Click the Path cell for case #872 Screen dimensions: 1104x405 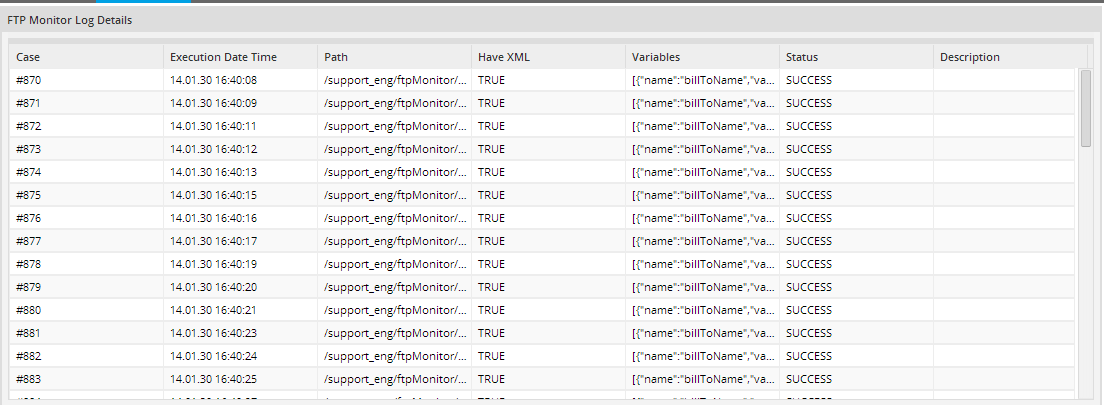[394, 126]
